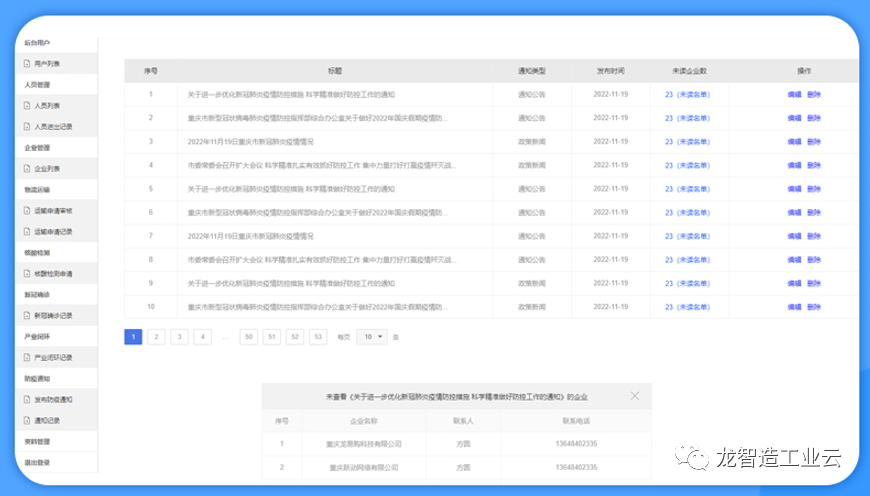Click the icon next to 发布防疫通知

[x=27, y=399]
